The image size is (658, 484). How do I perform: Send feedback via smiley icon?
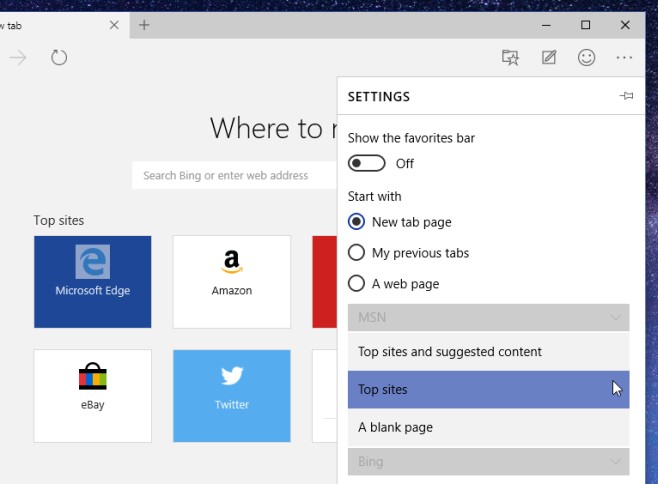[586, 58]
